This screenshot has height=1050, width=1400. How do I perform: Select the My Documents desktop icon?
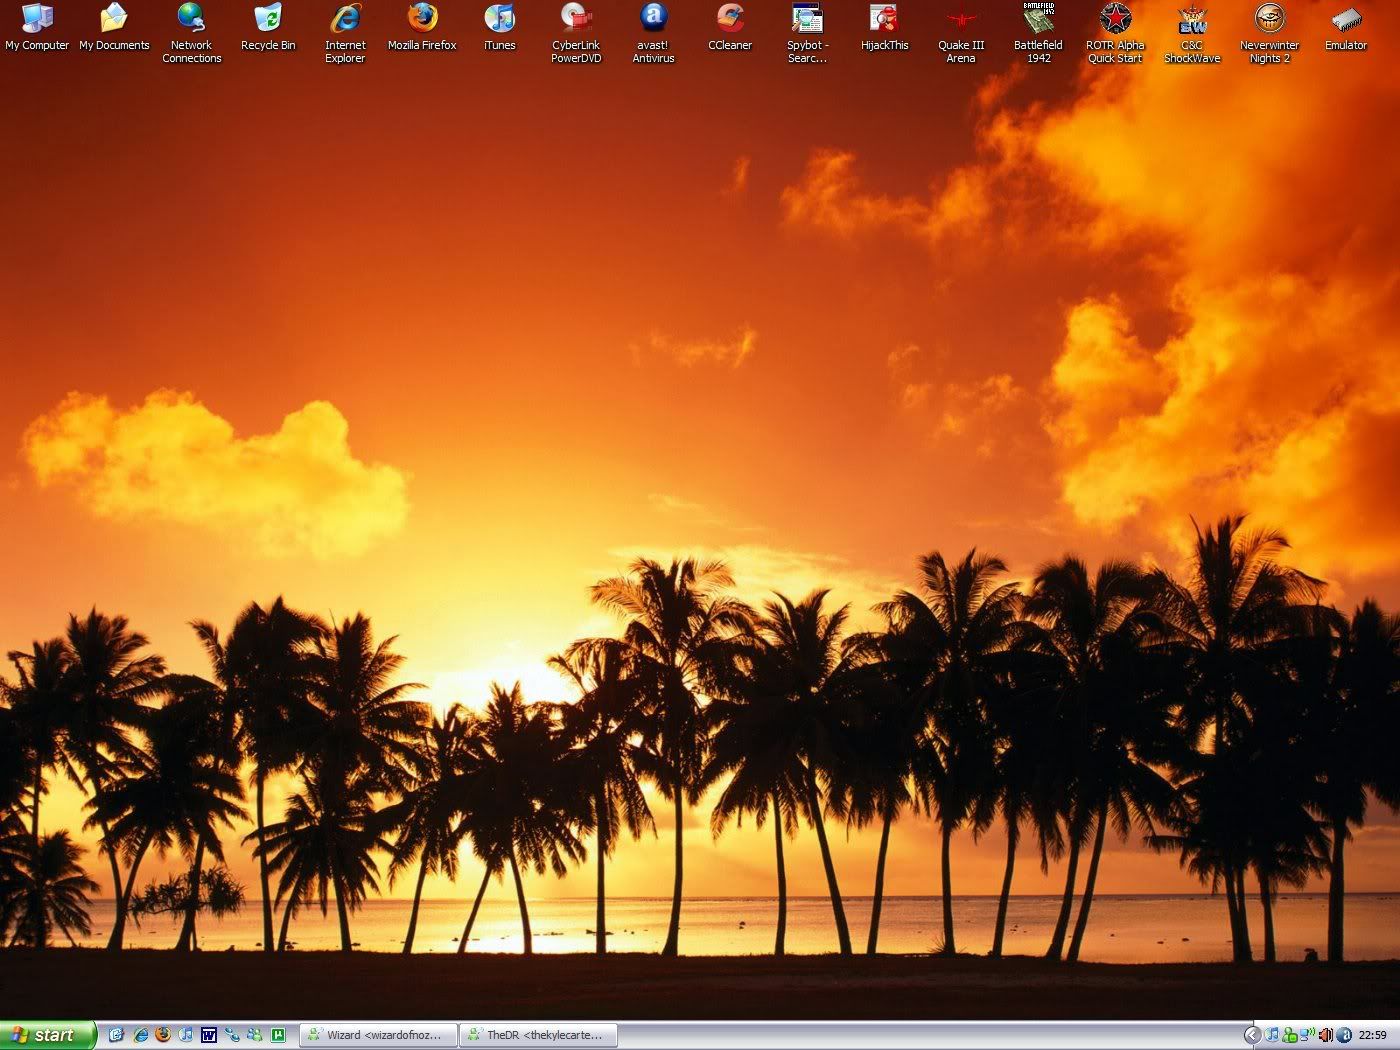(x=114, y=28)
